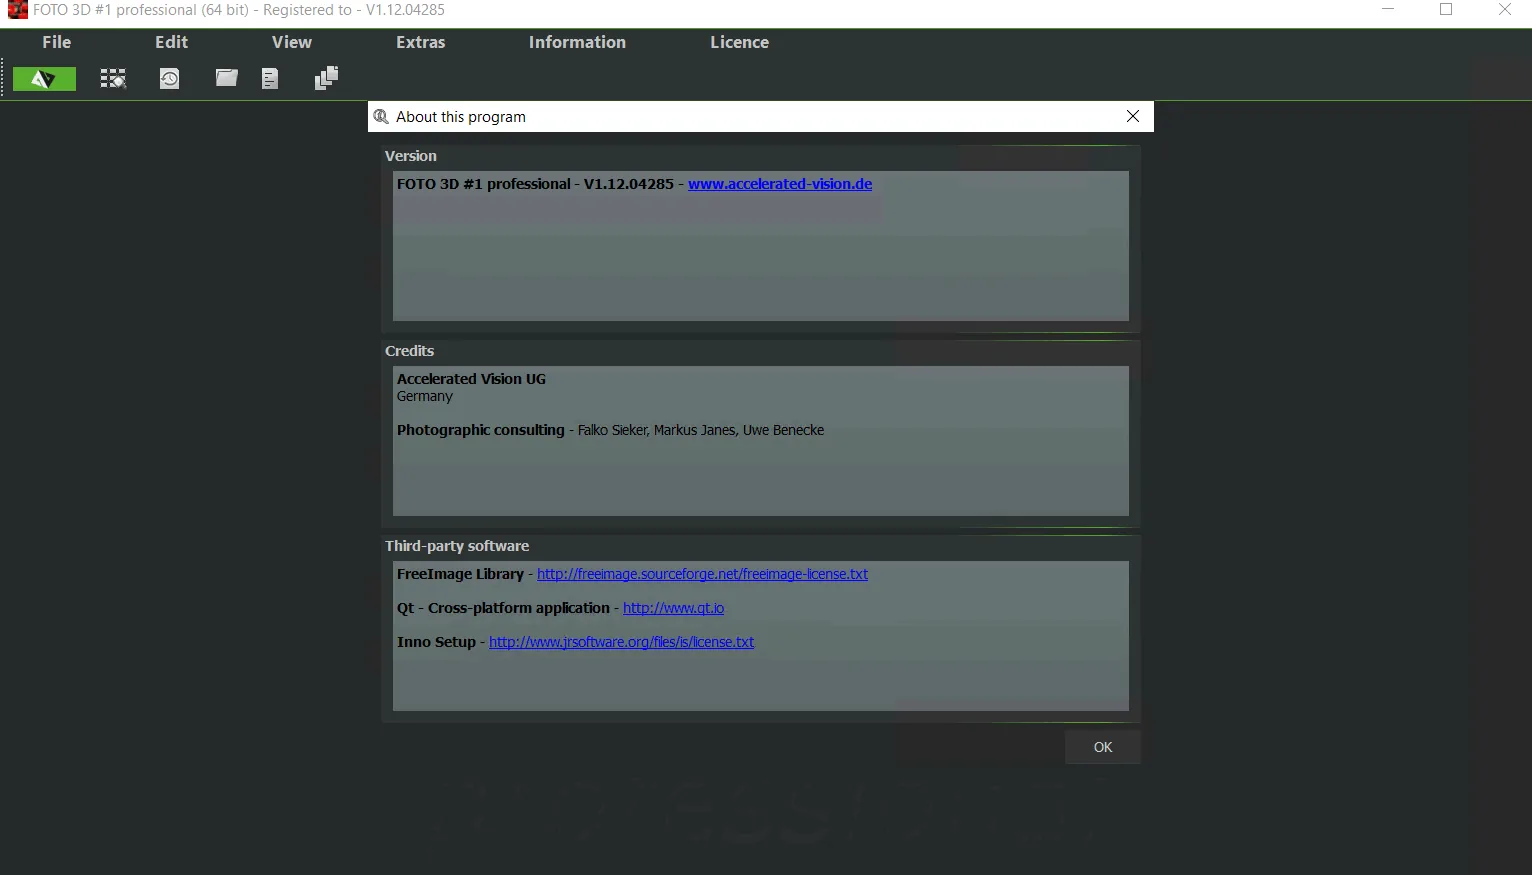Screen dimensions: 1532x875
Task: Click the About dialog title magnifier icon
Action: (x=381, y=117)
